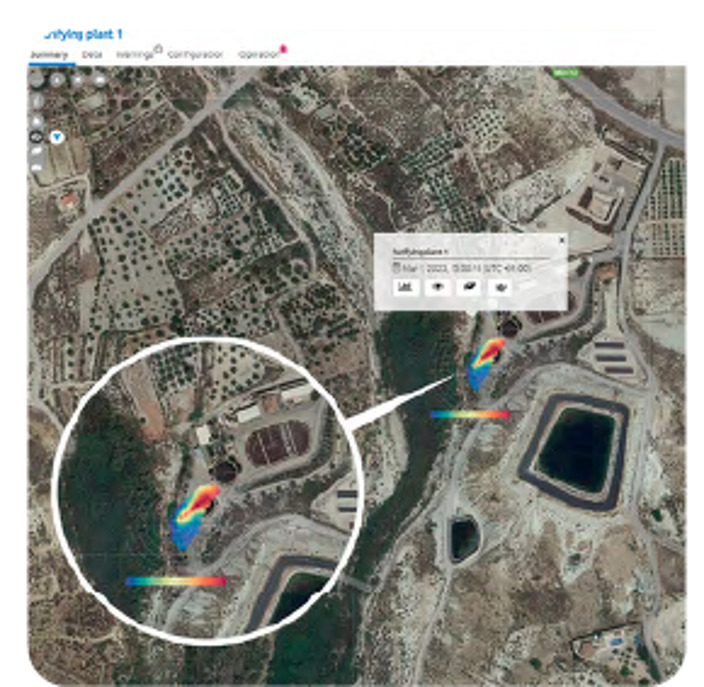The width and height of the screenshot is (704, 687).
Task: Click the second round map toolbar button
Action: pos(57,80)
